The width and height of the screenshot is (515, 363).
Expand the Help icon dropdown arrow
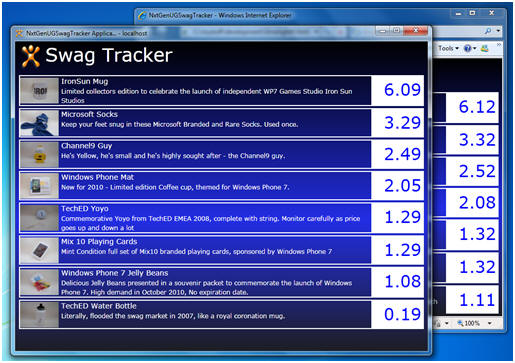tap(474, 49)
